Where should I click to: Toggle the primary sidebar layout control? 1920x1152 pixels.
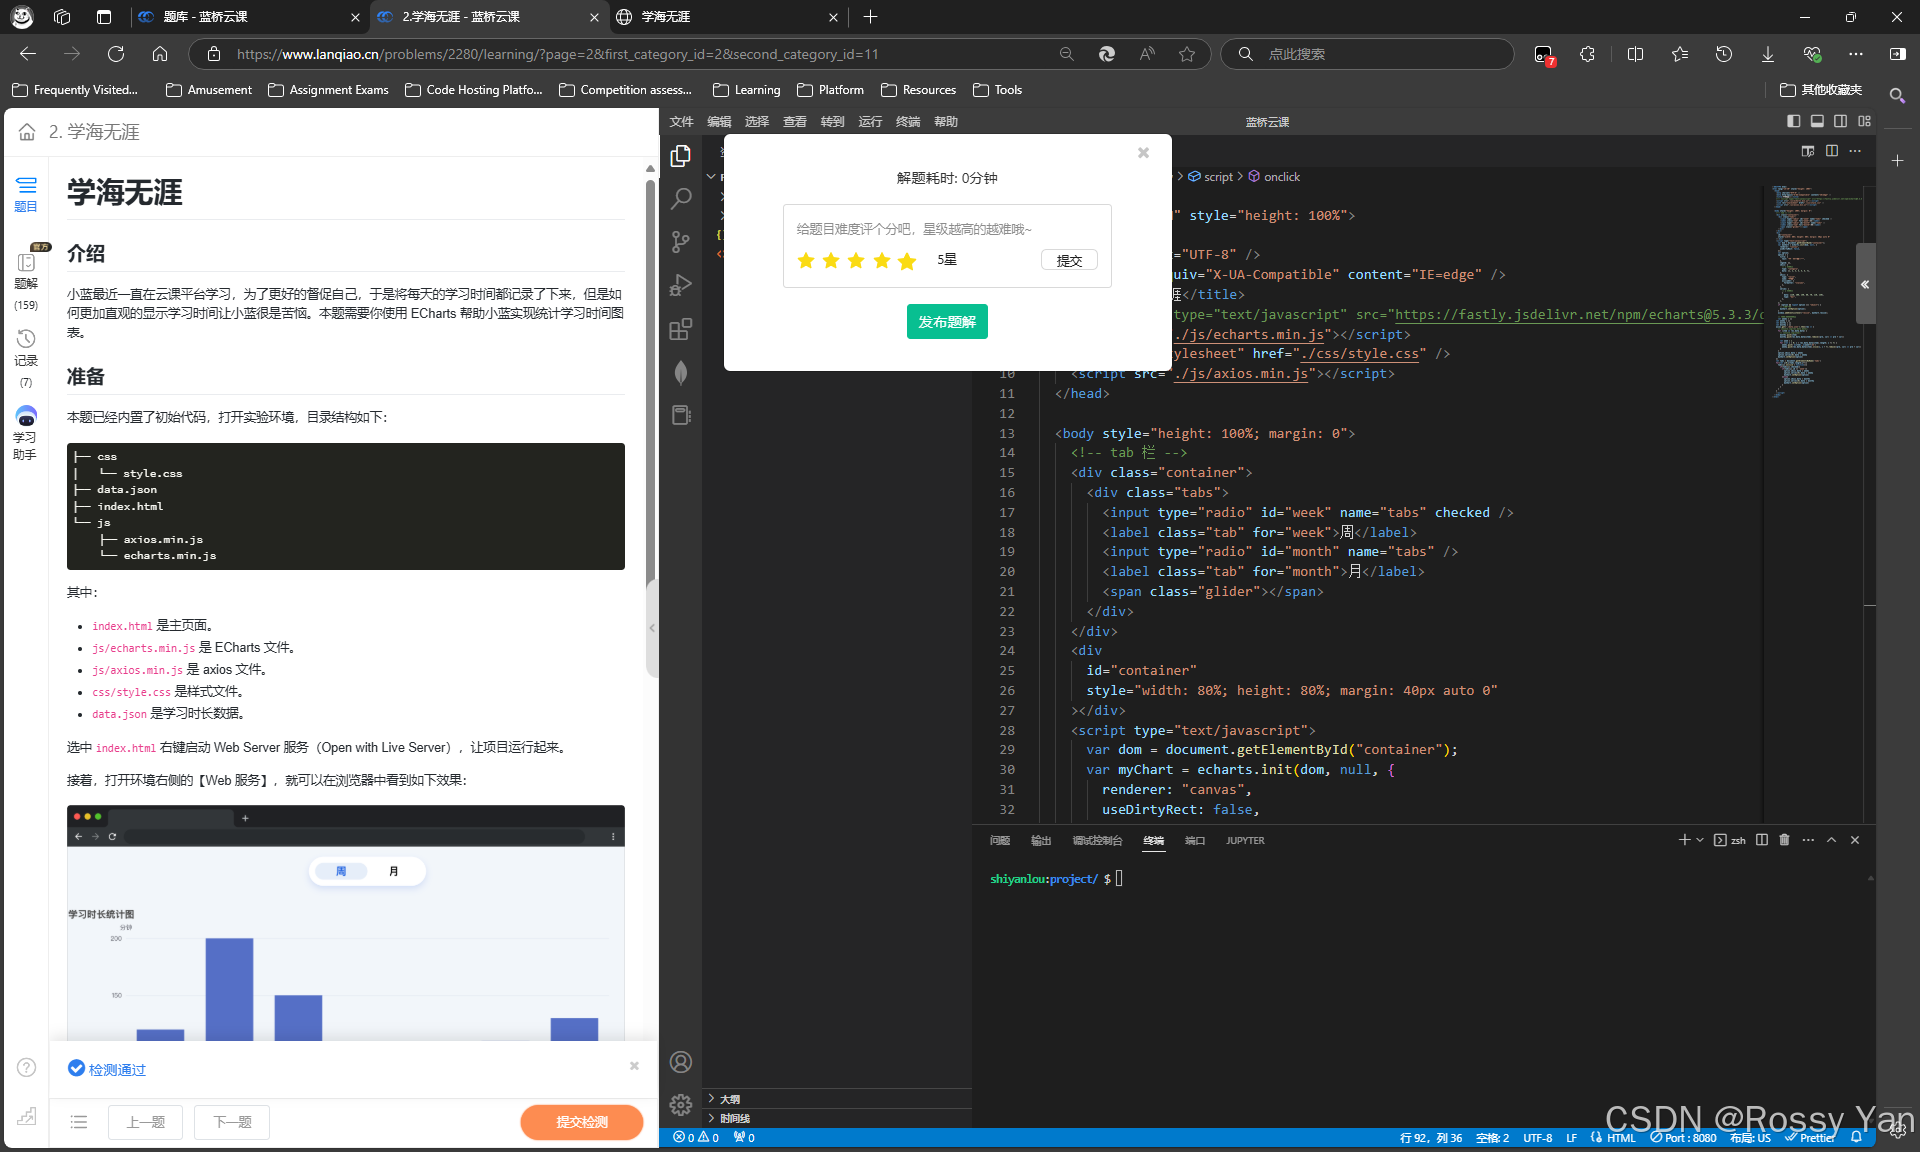tap(1793, 121)
